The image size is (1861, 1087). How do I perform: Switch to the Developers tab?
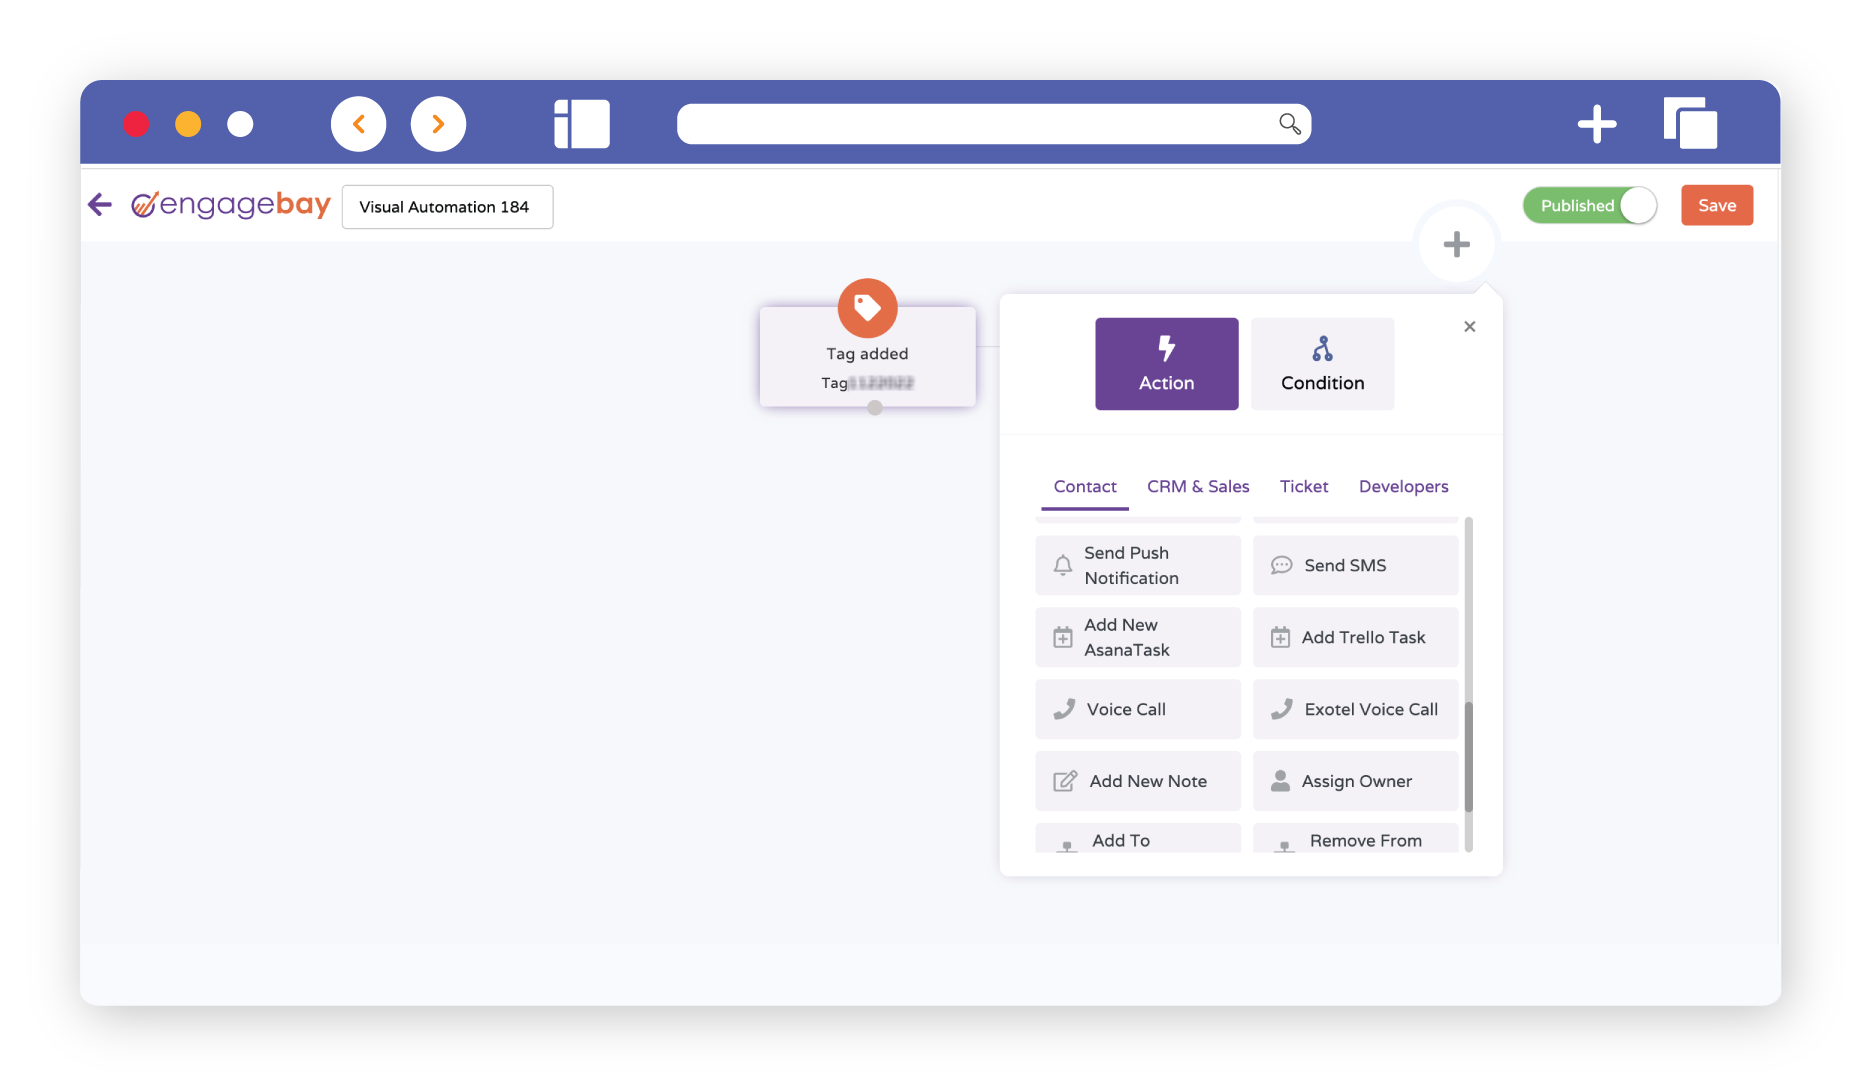click(1403, 487)
